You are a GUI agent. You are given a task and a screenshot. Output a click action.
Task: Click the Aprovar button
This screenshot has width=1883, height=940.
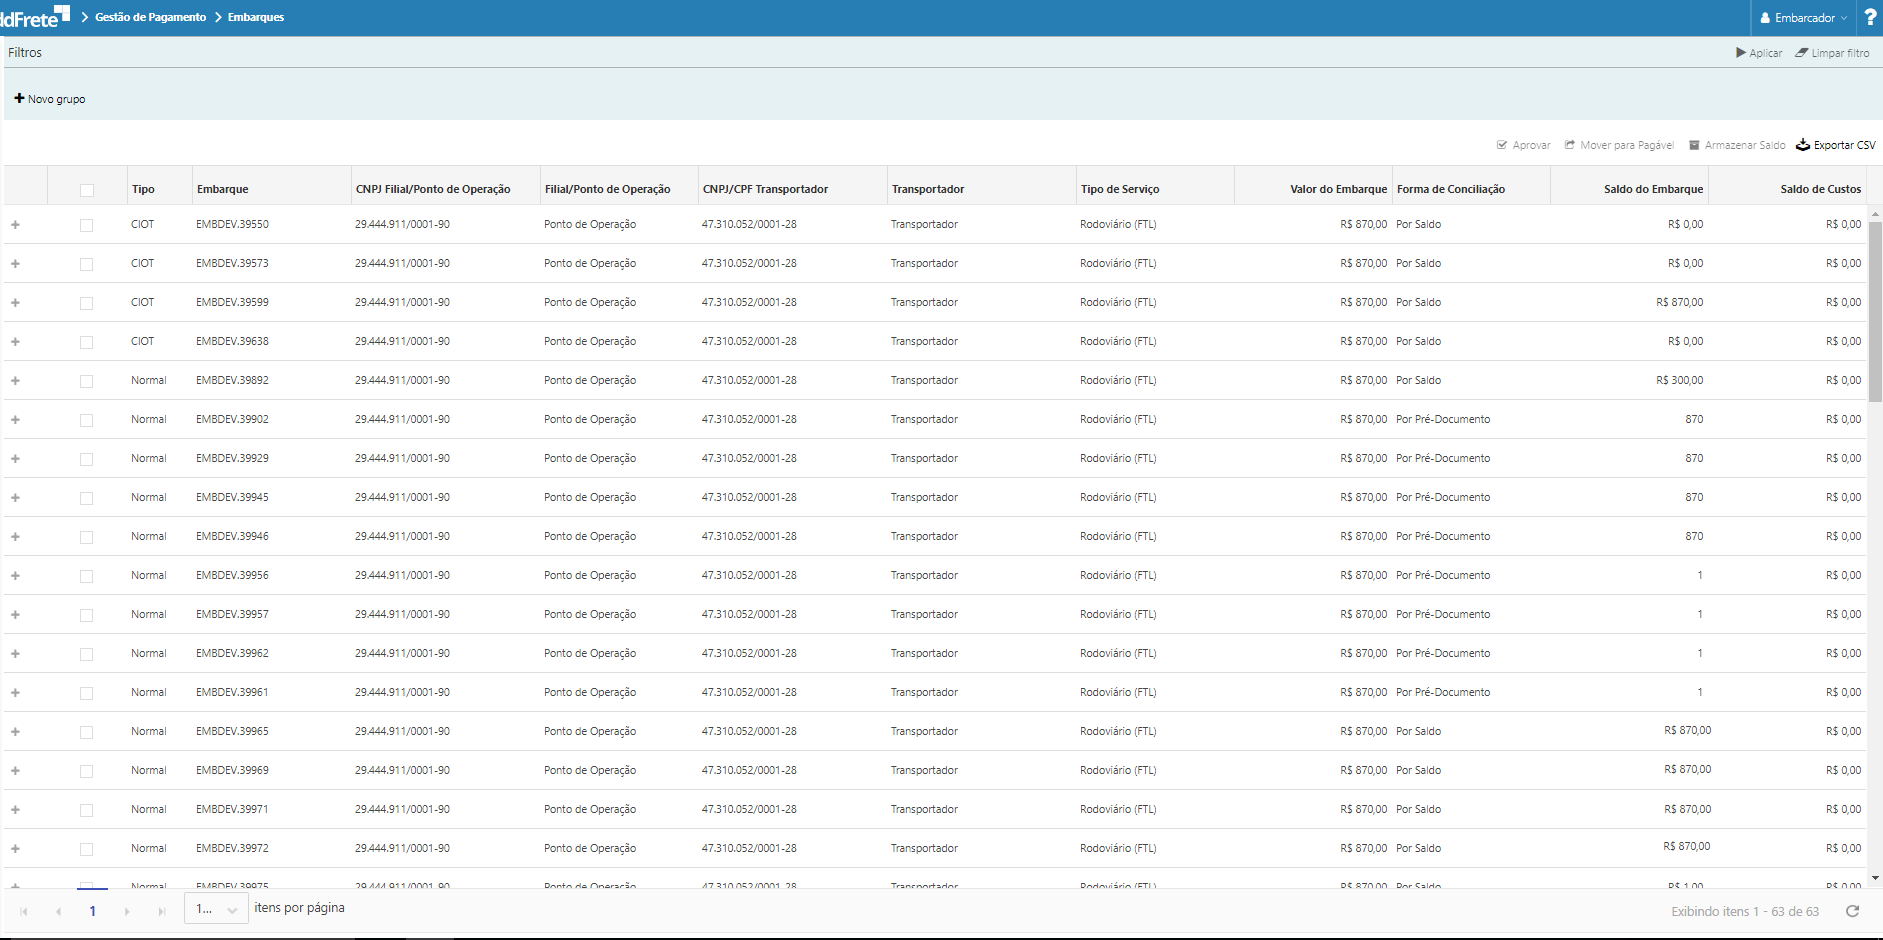click(x=1523, y=145)
